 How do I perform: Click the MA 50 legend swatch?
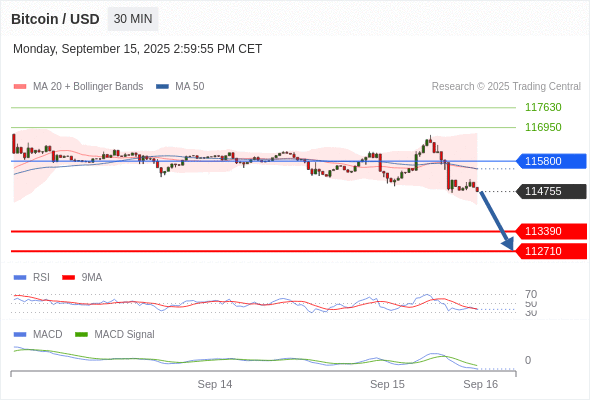click(162, 87)
